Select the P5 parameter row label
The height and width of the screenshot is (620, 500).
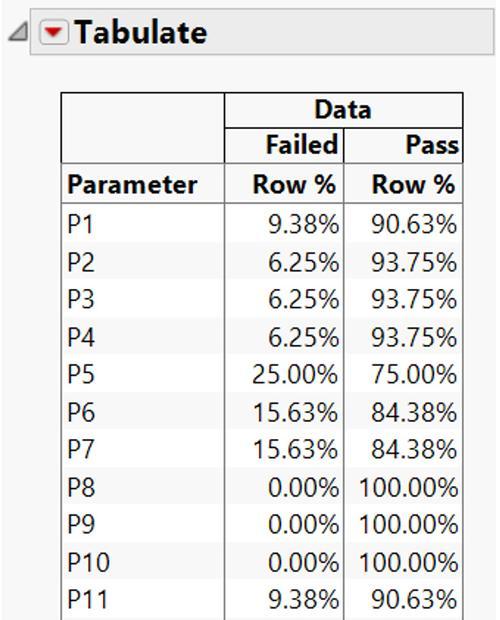[81, 374]
